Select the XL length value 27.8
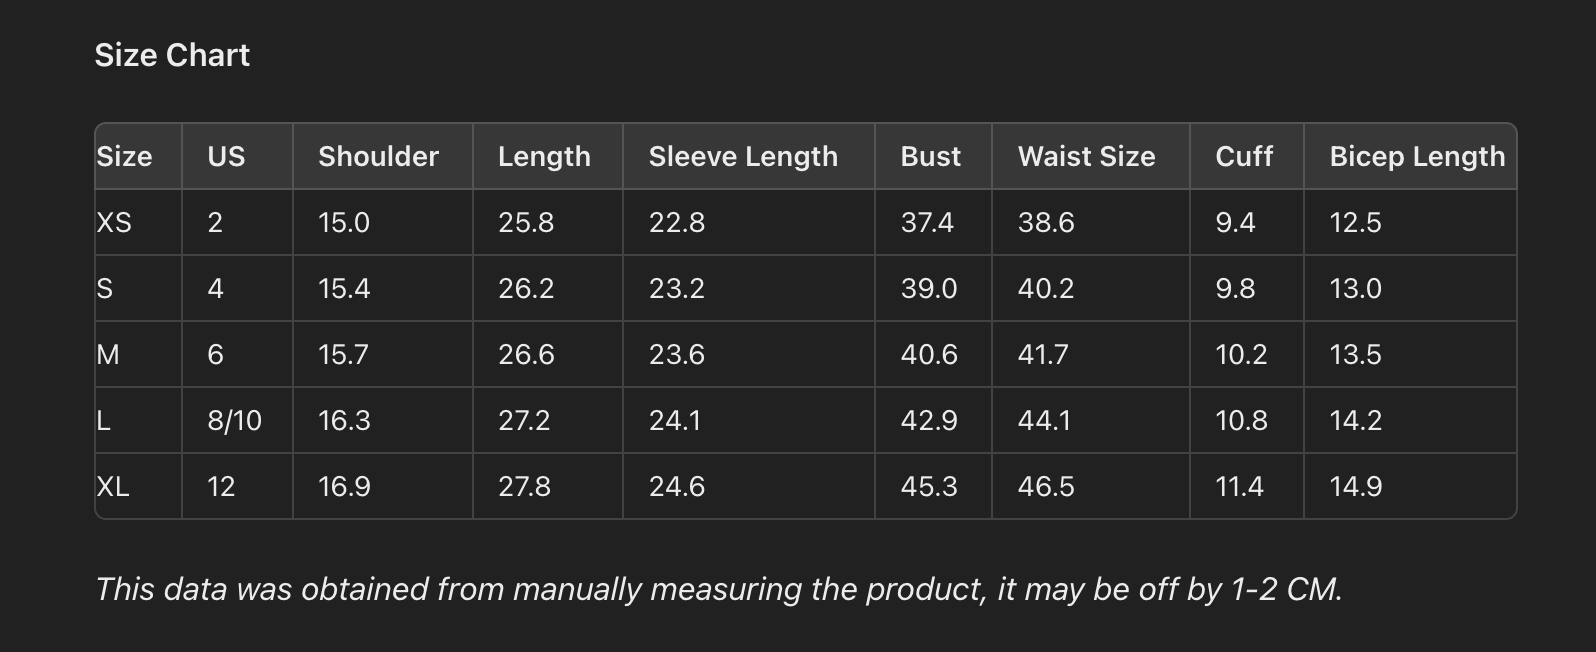This screenshot has width=1596, height=652. 525,486
